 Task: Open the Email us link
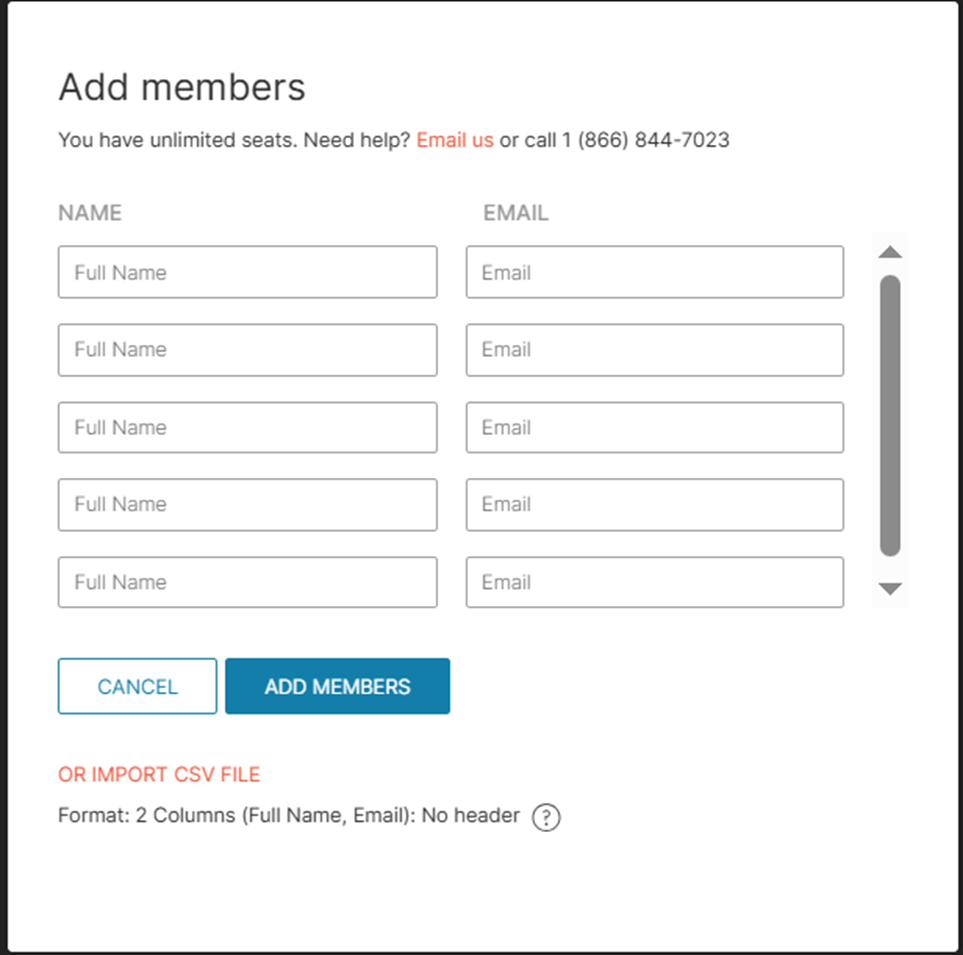tap(455, 140)
